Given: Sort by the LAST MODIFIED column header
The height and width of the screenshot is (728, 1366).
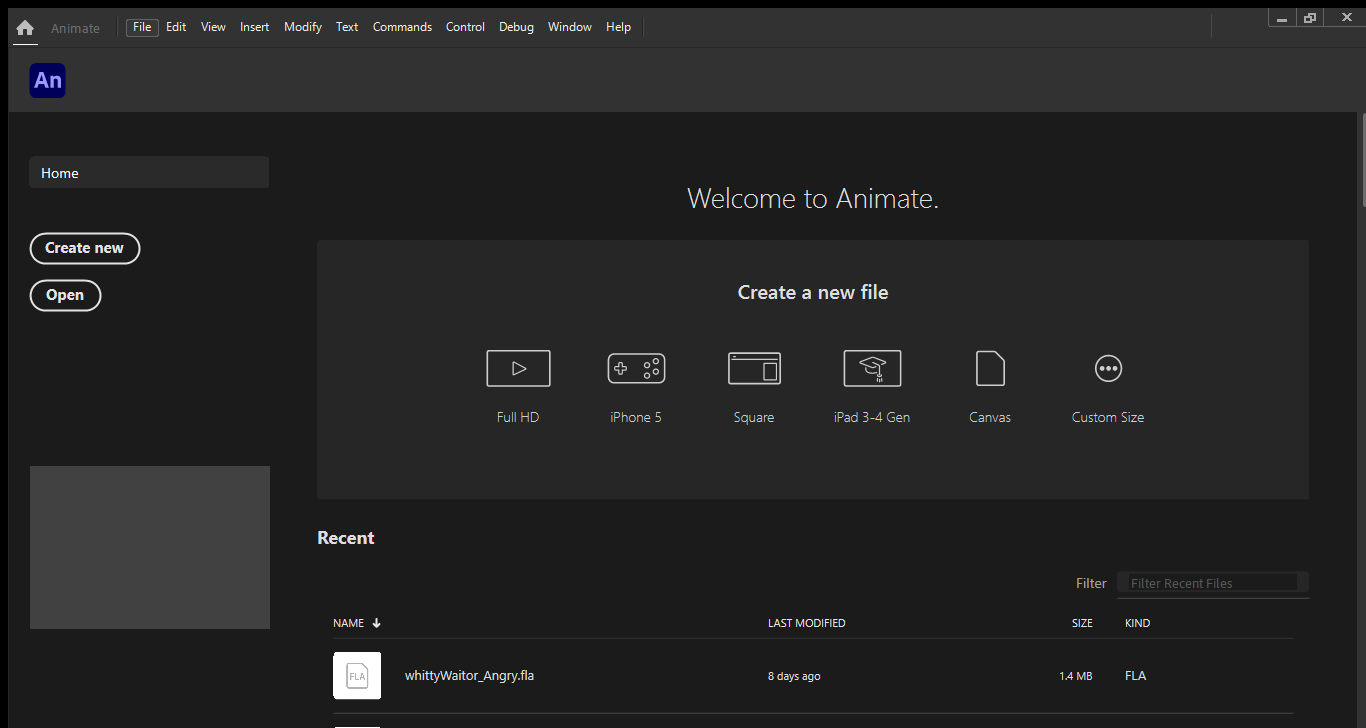Looking at the screenshot, I should tap(806, 623).
